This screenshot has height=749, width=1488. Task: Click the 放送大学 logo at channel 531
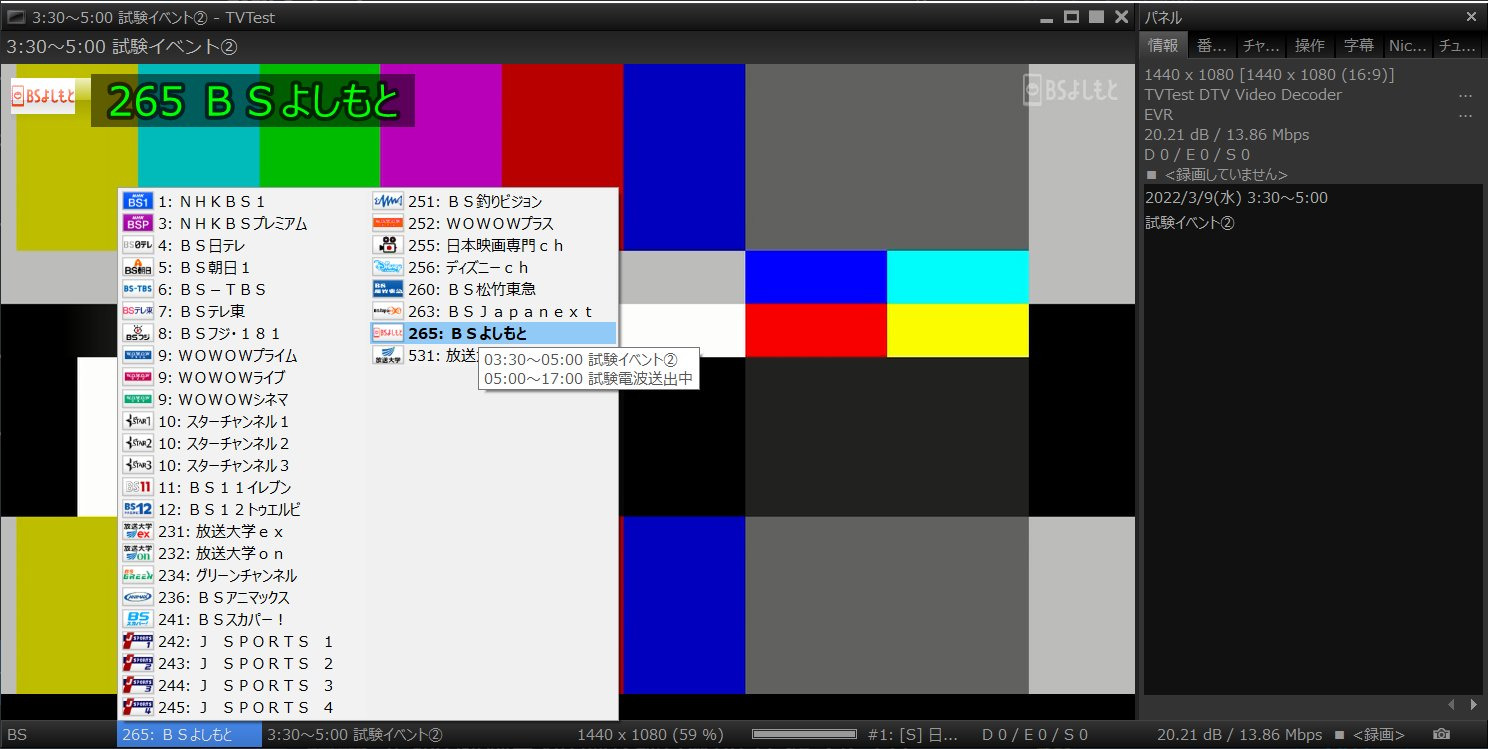pyautogui.click(x=387, y=356)
